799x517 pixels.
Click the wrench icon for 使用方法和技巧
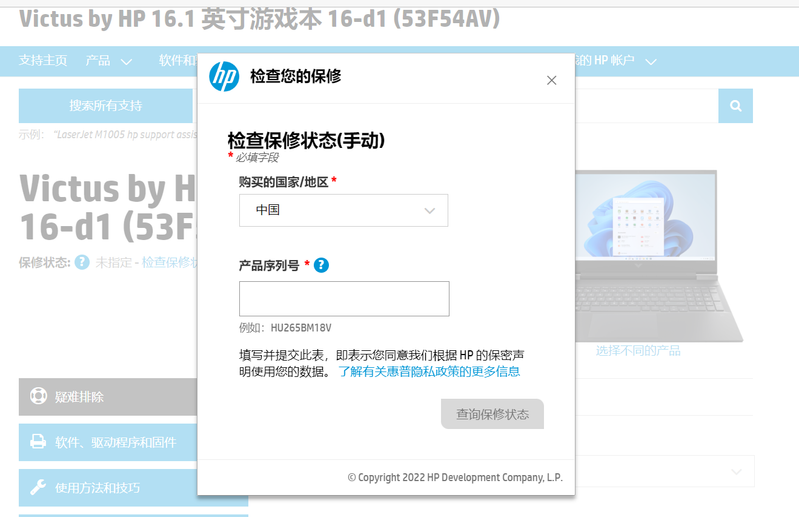(39, 488)
